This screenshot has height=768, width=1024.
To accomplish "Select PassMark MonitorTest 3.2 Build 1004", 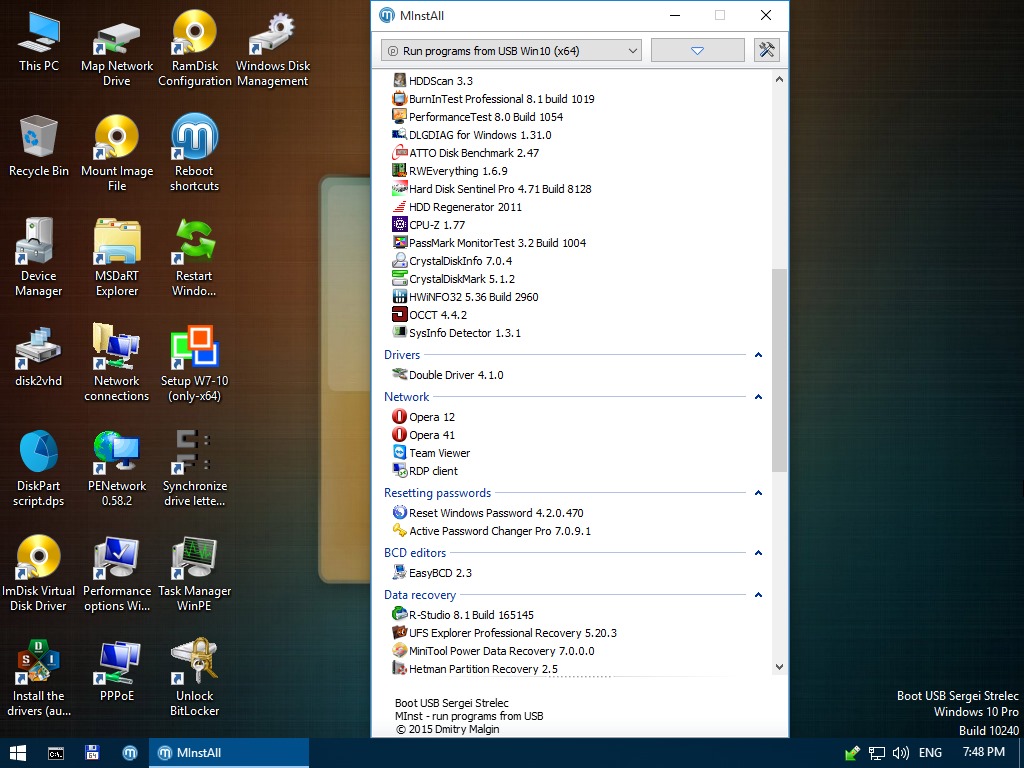I will pyautogui.click(x=489, y=243).
